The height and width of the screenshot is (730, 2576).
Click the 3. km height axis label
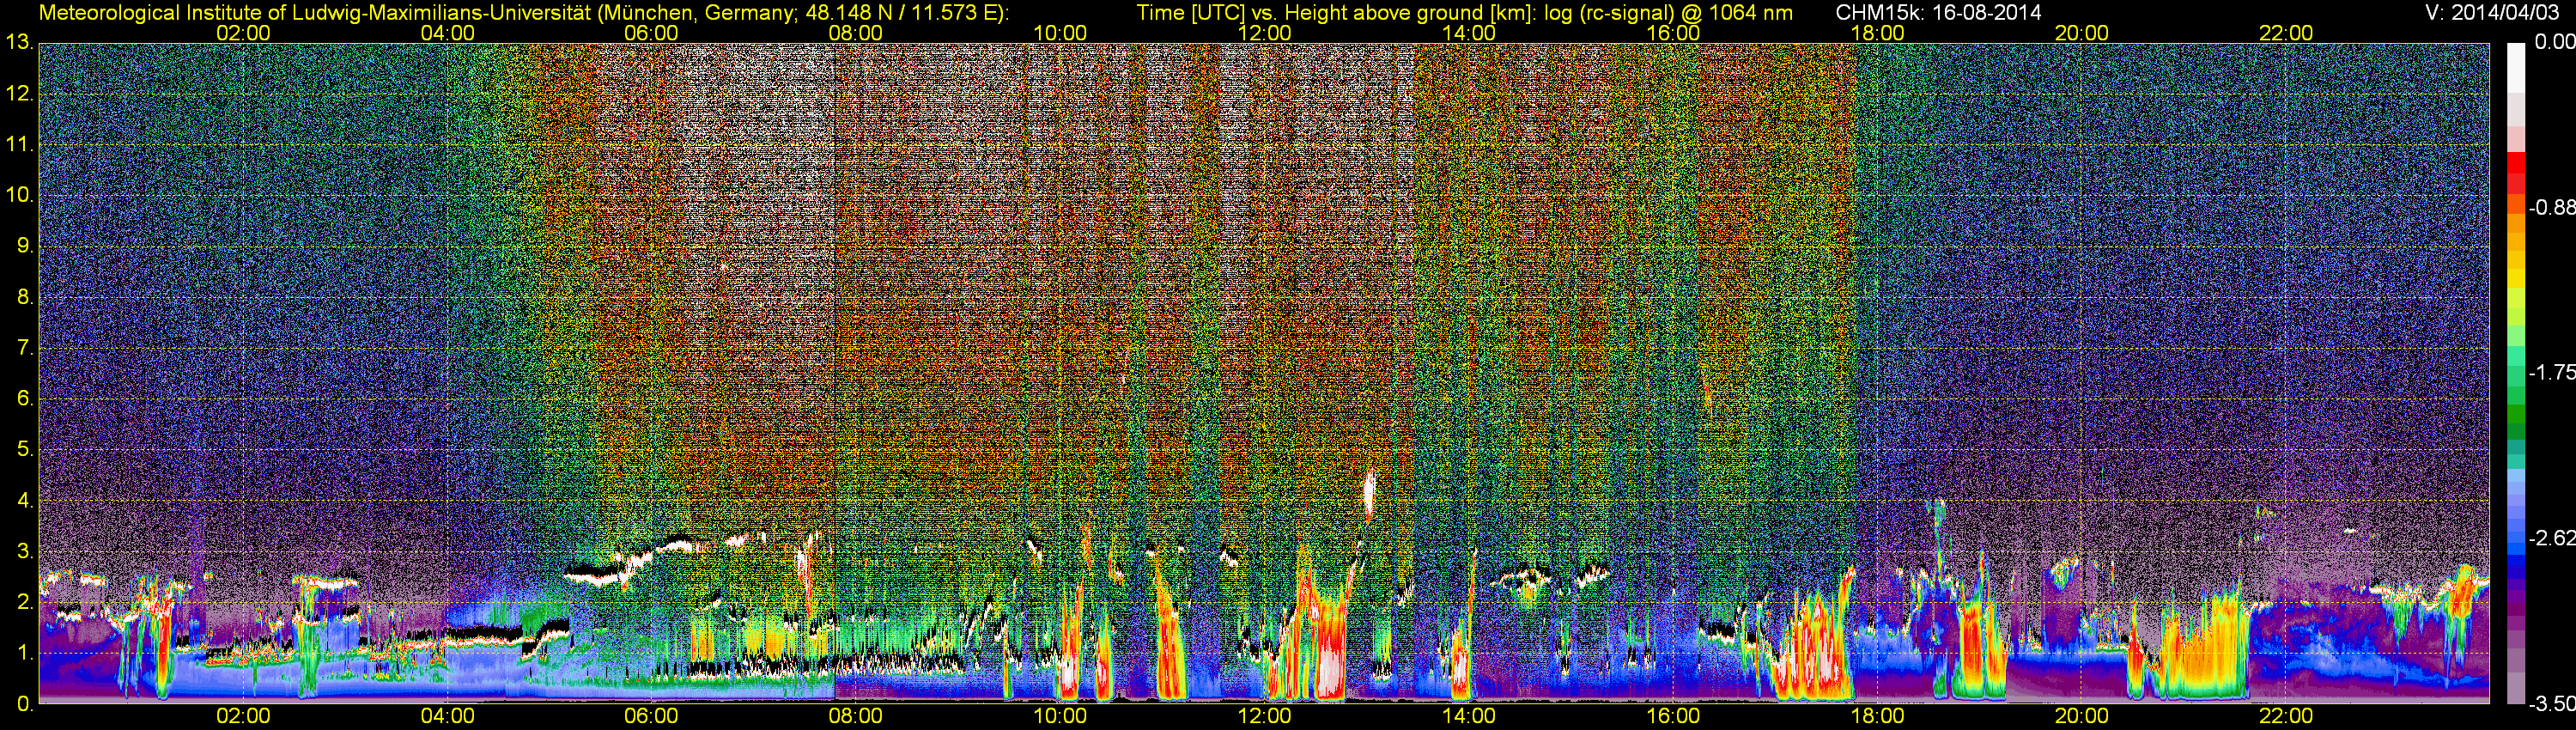pos(25,551)
